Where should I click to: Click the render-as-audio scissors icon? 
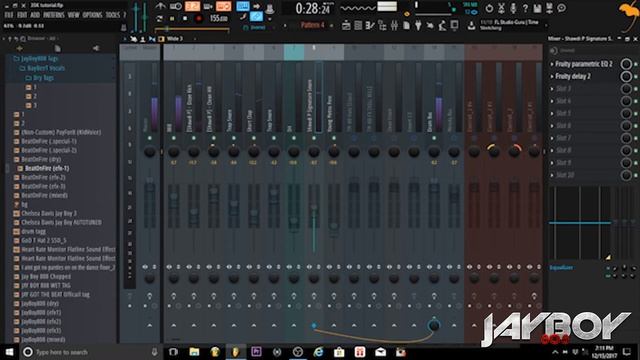click(501, 8)
